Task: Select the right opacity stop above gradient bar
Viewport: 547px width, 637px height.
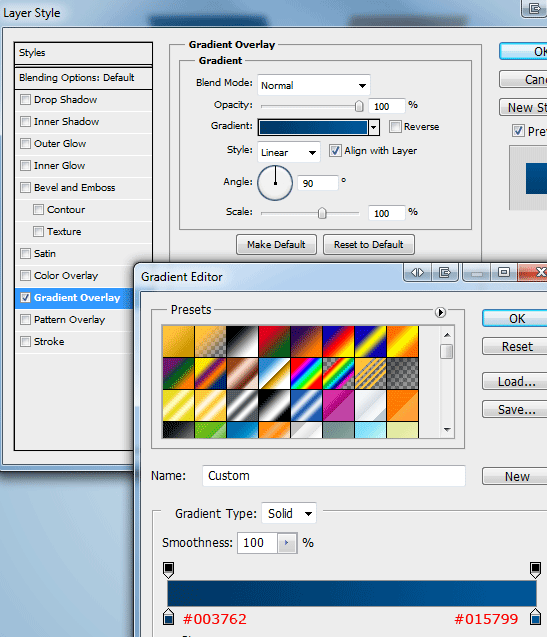Action: (x=535, y=570)
